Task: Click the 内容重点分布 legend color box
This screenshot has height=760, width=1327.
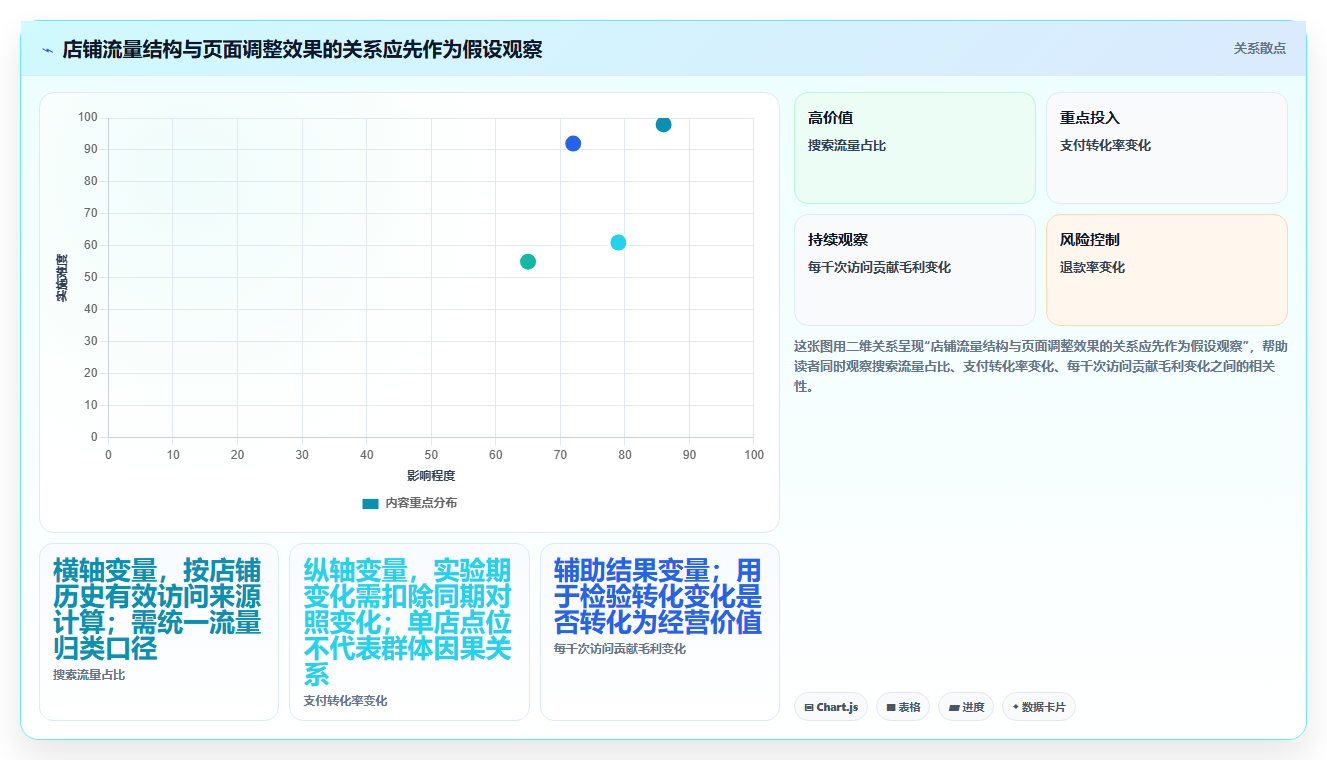Action: [x=371, y=504]
